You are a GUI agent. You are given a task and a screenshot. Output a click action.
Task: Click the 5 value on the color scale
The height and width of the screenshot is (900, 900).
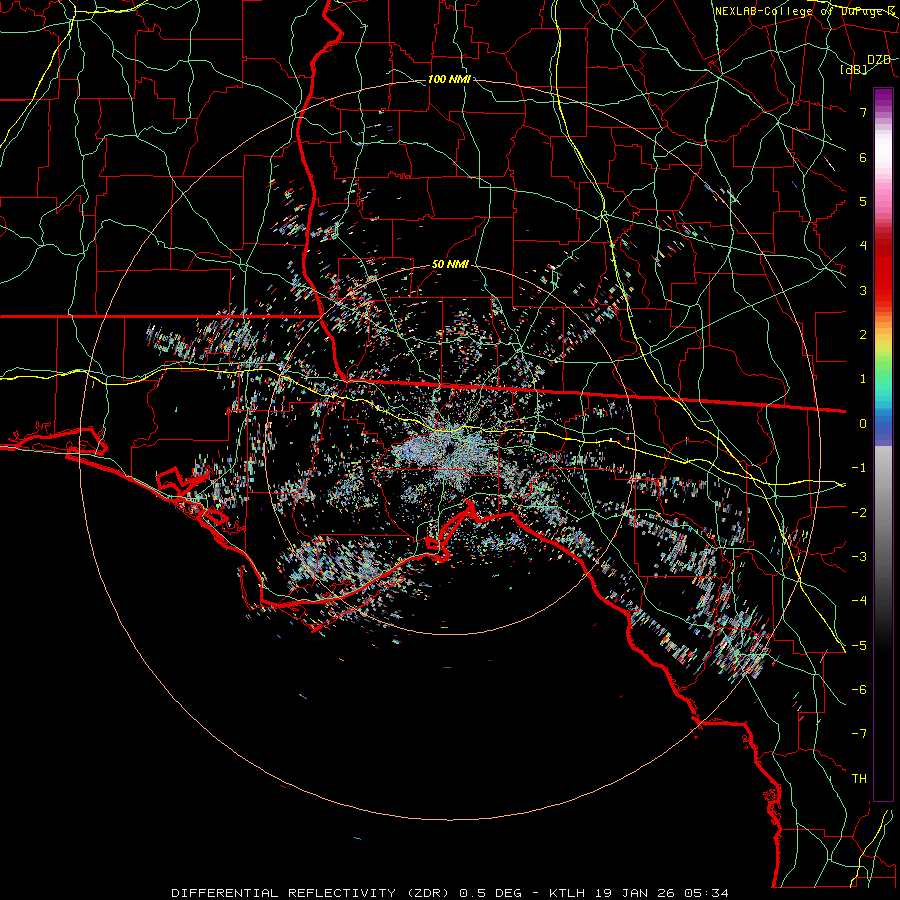(x=863, y=201)
